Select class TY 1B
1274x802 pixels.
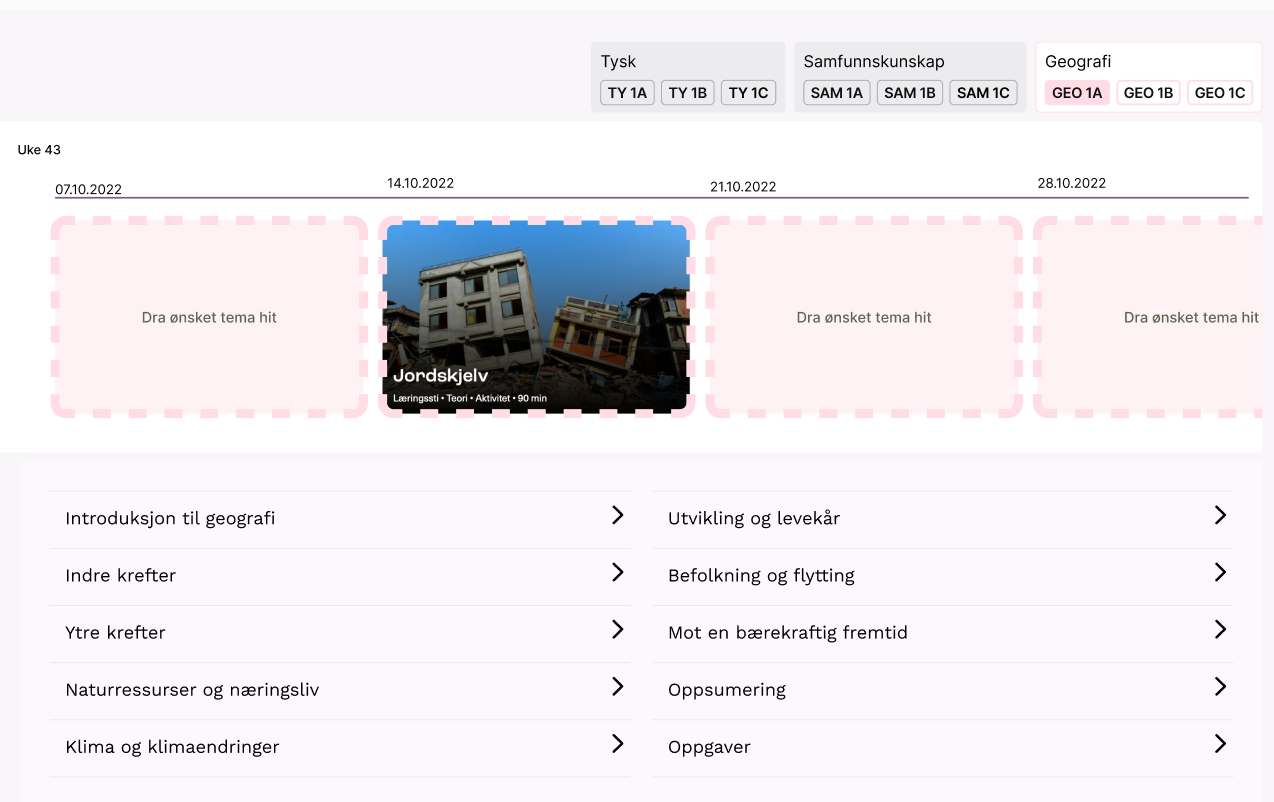pos(688,93)
